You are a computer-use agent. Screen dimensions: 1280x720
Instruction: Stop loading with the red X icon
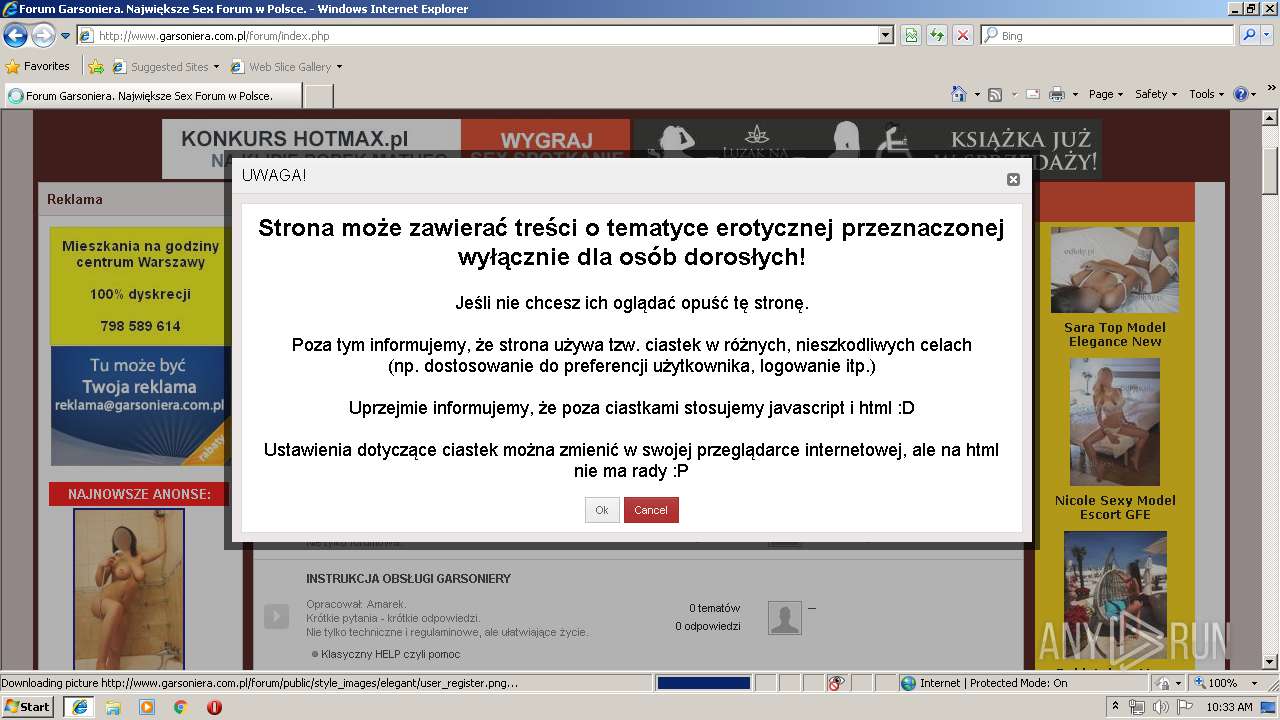[963, 36]
